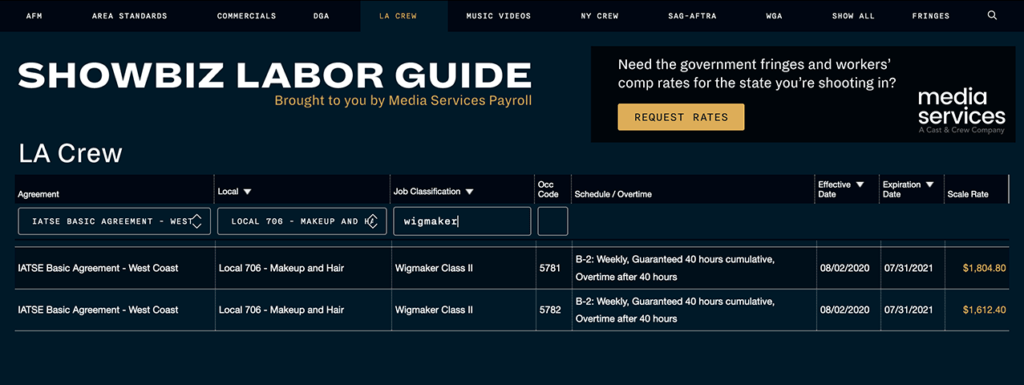Click the $1,612.40 scale rate

(984, 310)
